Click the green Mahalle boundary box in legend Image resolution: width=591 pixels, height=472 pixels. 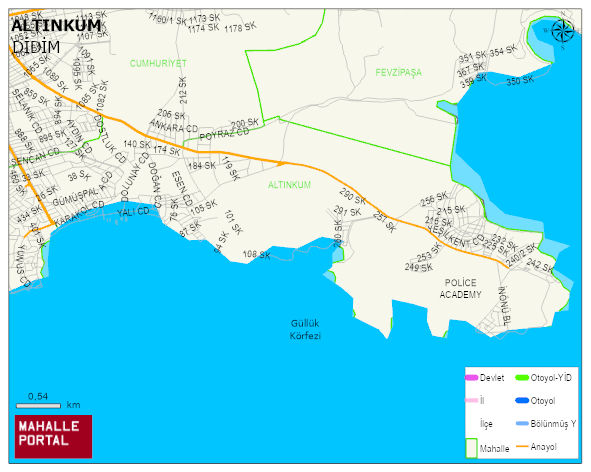(x=471, y=448)
